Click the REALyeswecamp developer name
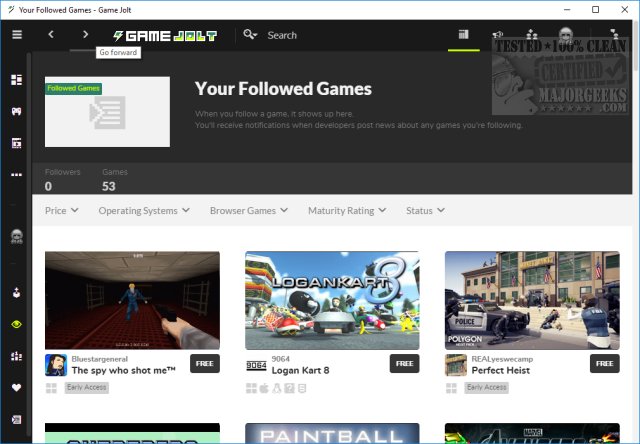This screenshot has width=640, height=444. pyautogui.click(x=502, y=359)
